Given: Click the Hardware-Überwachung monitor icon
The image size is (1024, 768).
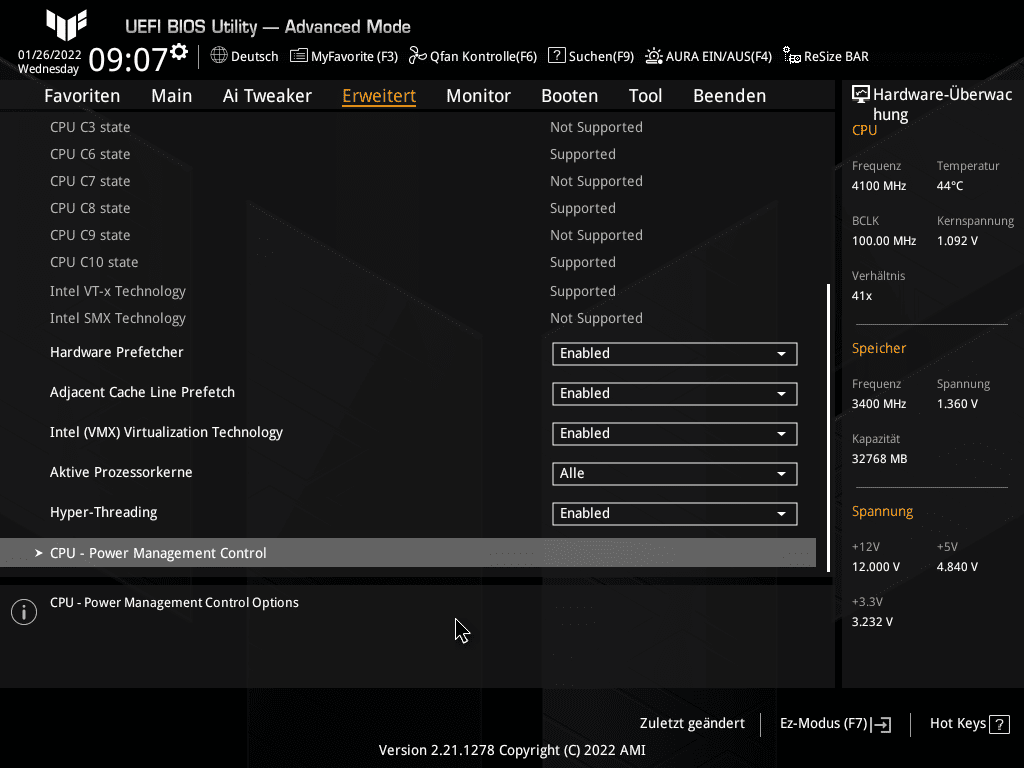Looking at the screenshot, I should pos(861,95).
